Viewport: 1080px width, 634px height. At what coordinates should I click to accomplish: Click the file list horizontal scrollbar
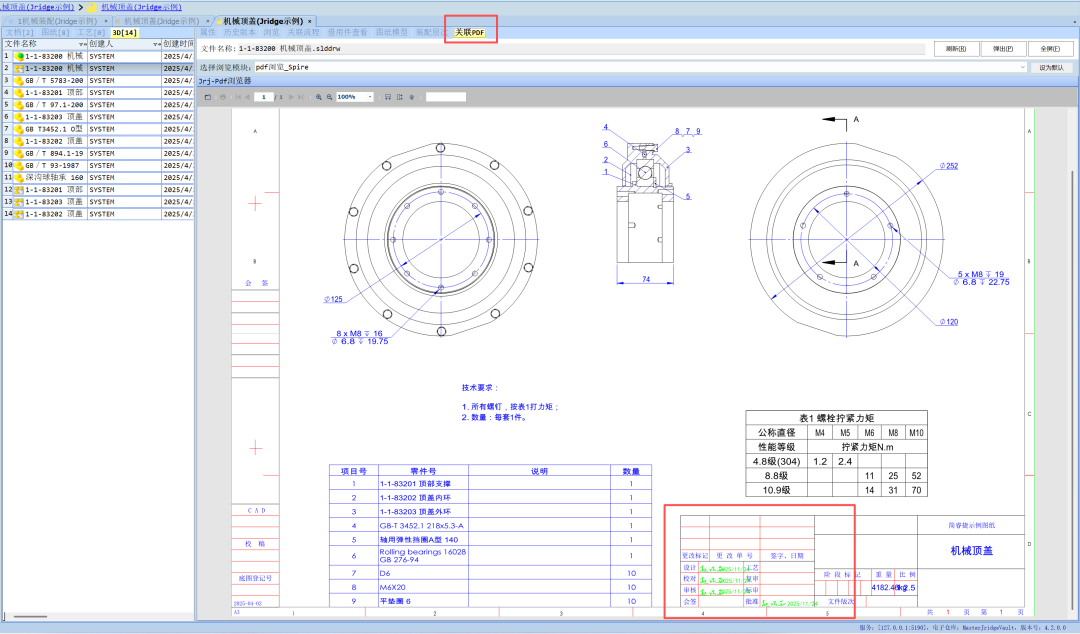point(30,617)
